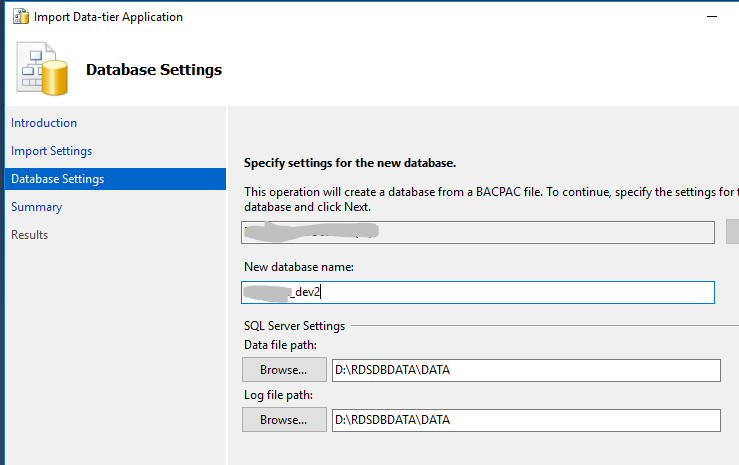Click the Data file path text field
This screenshot has width=739, height=465.
tap(526, 370)
